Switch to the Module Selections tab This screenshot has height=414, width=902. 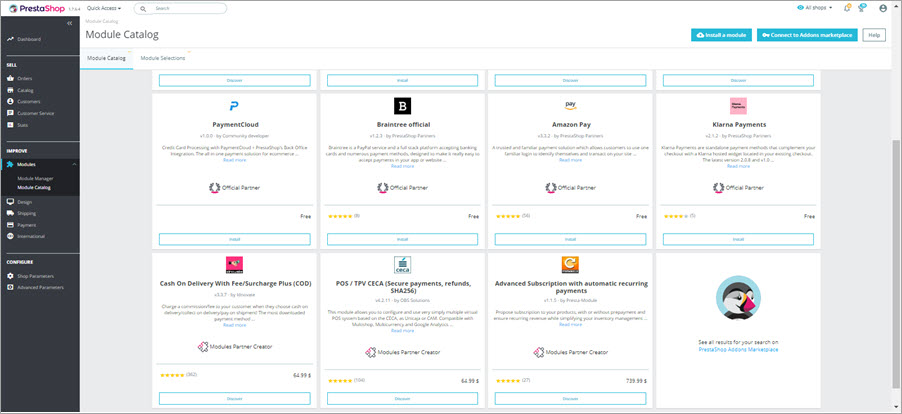(x=163, y=58)
